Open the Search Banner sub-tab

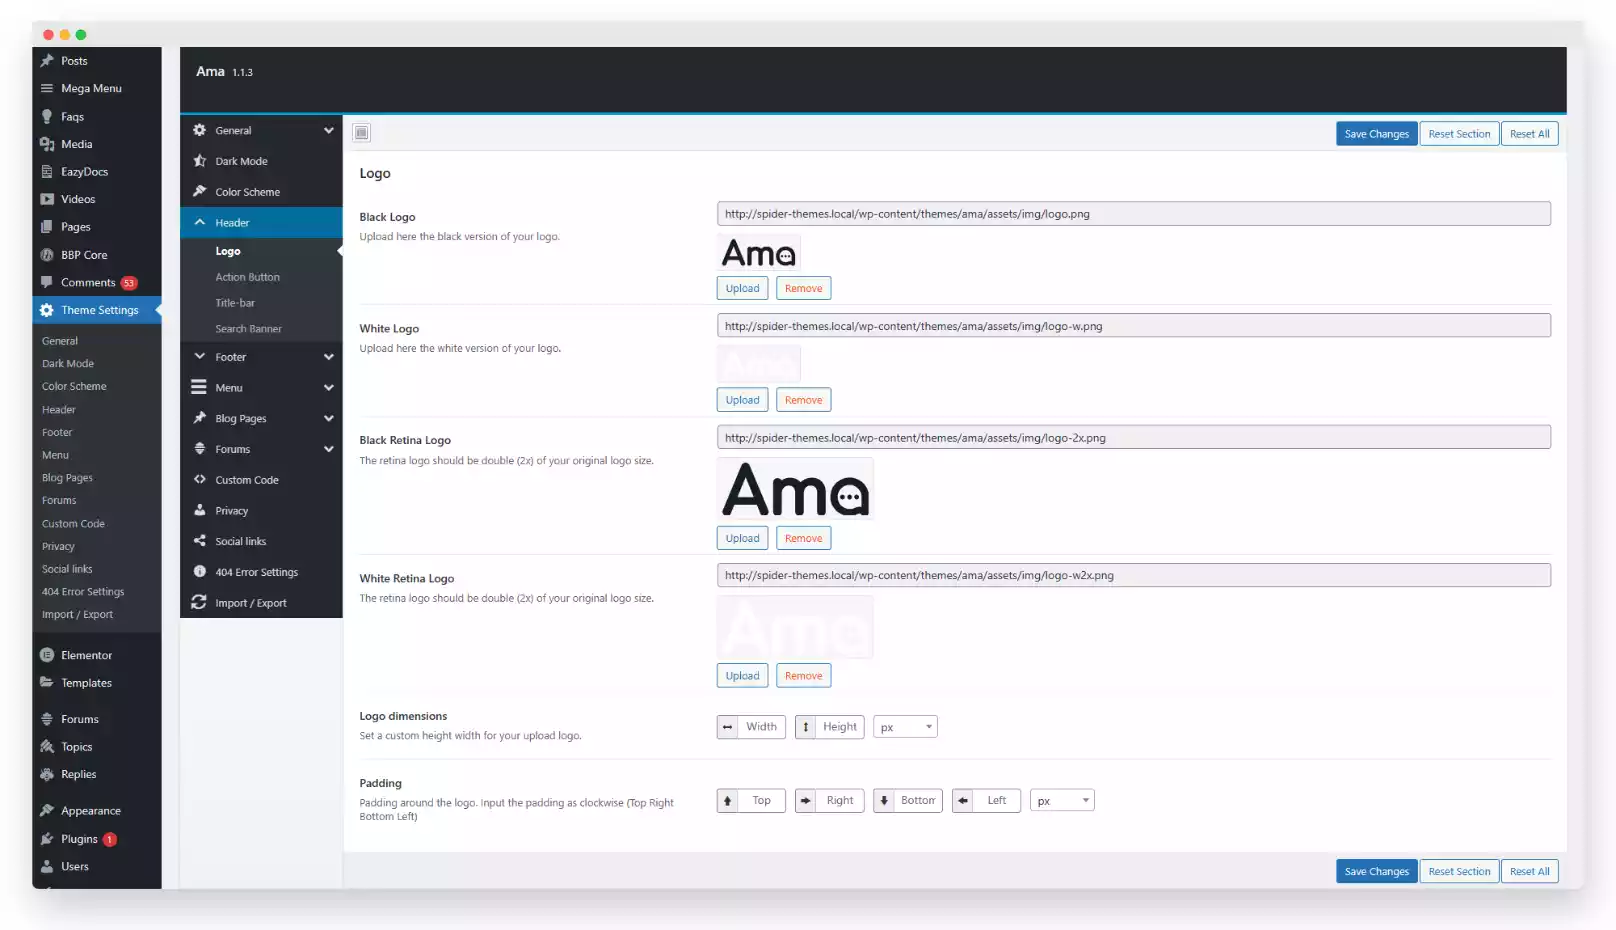coord(248,329)
